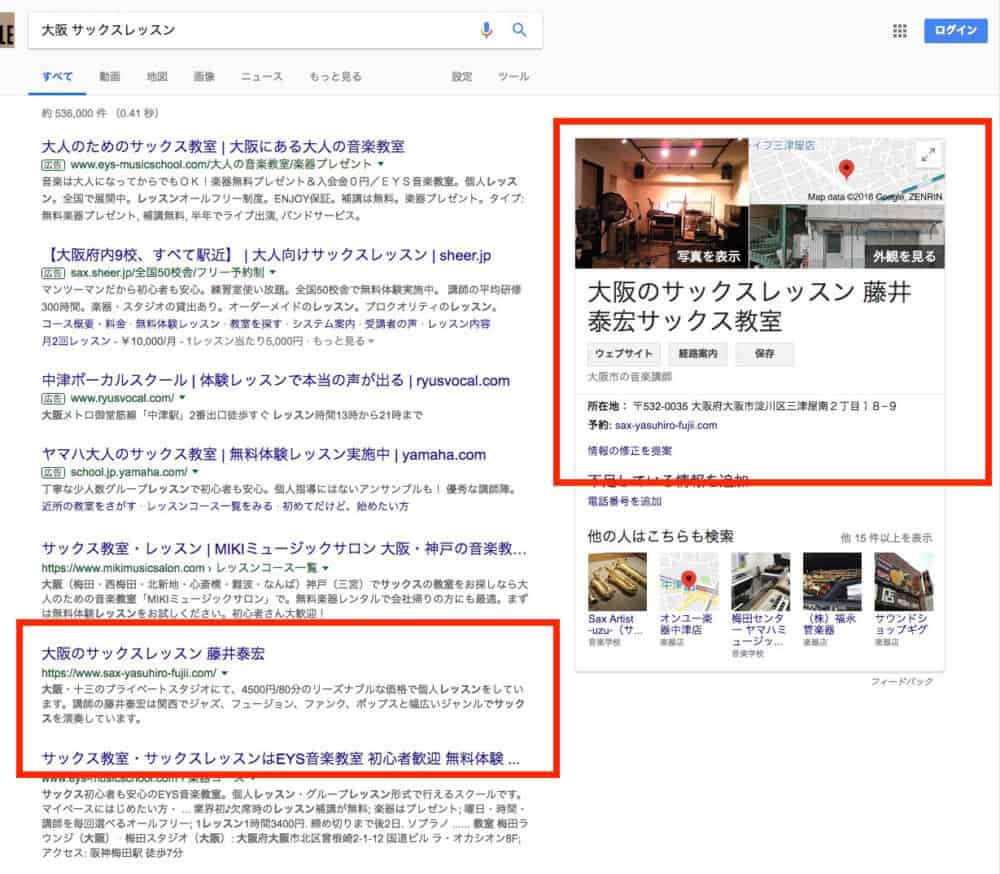Click the 経路案内 directions button

coord(697,354)
